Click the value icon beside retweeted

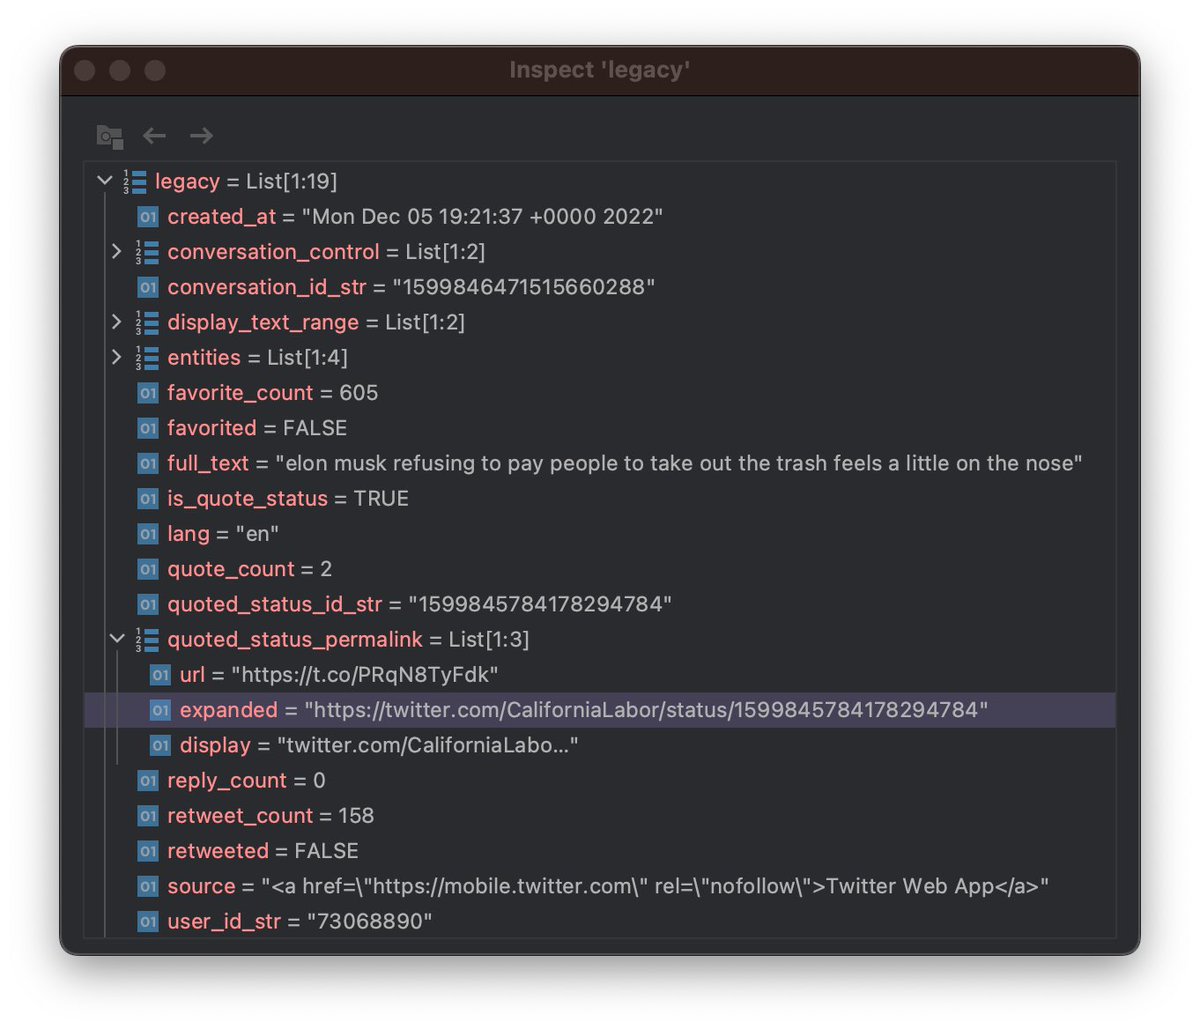tap(148, 851)
